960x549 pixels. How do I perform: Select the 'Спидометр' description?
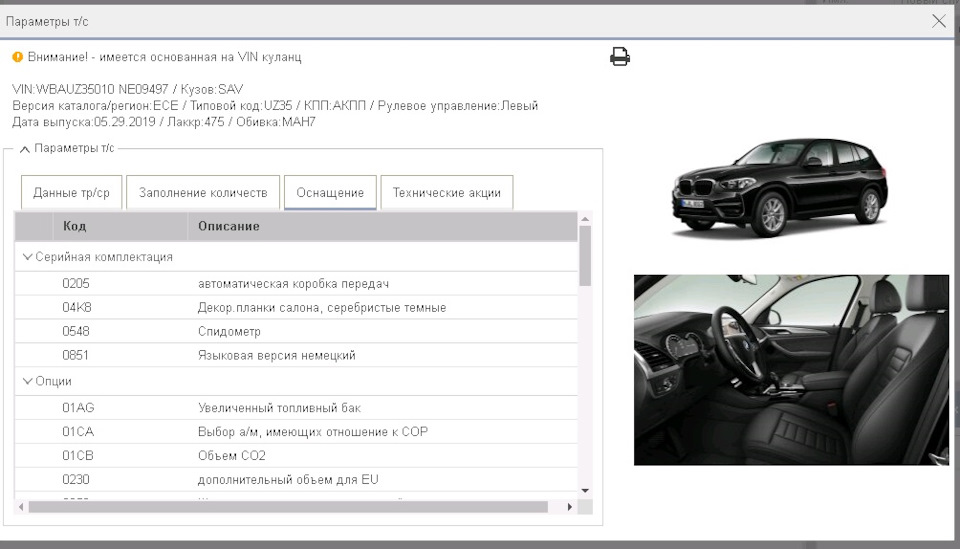[x=229, y=331]
